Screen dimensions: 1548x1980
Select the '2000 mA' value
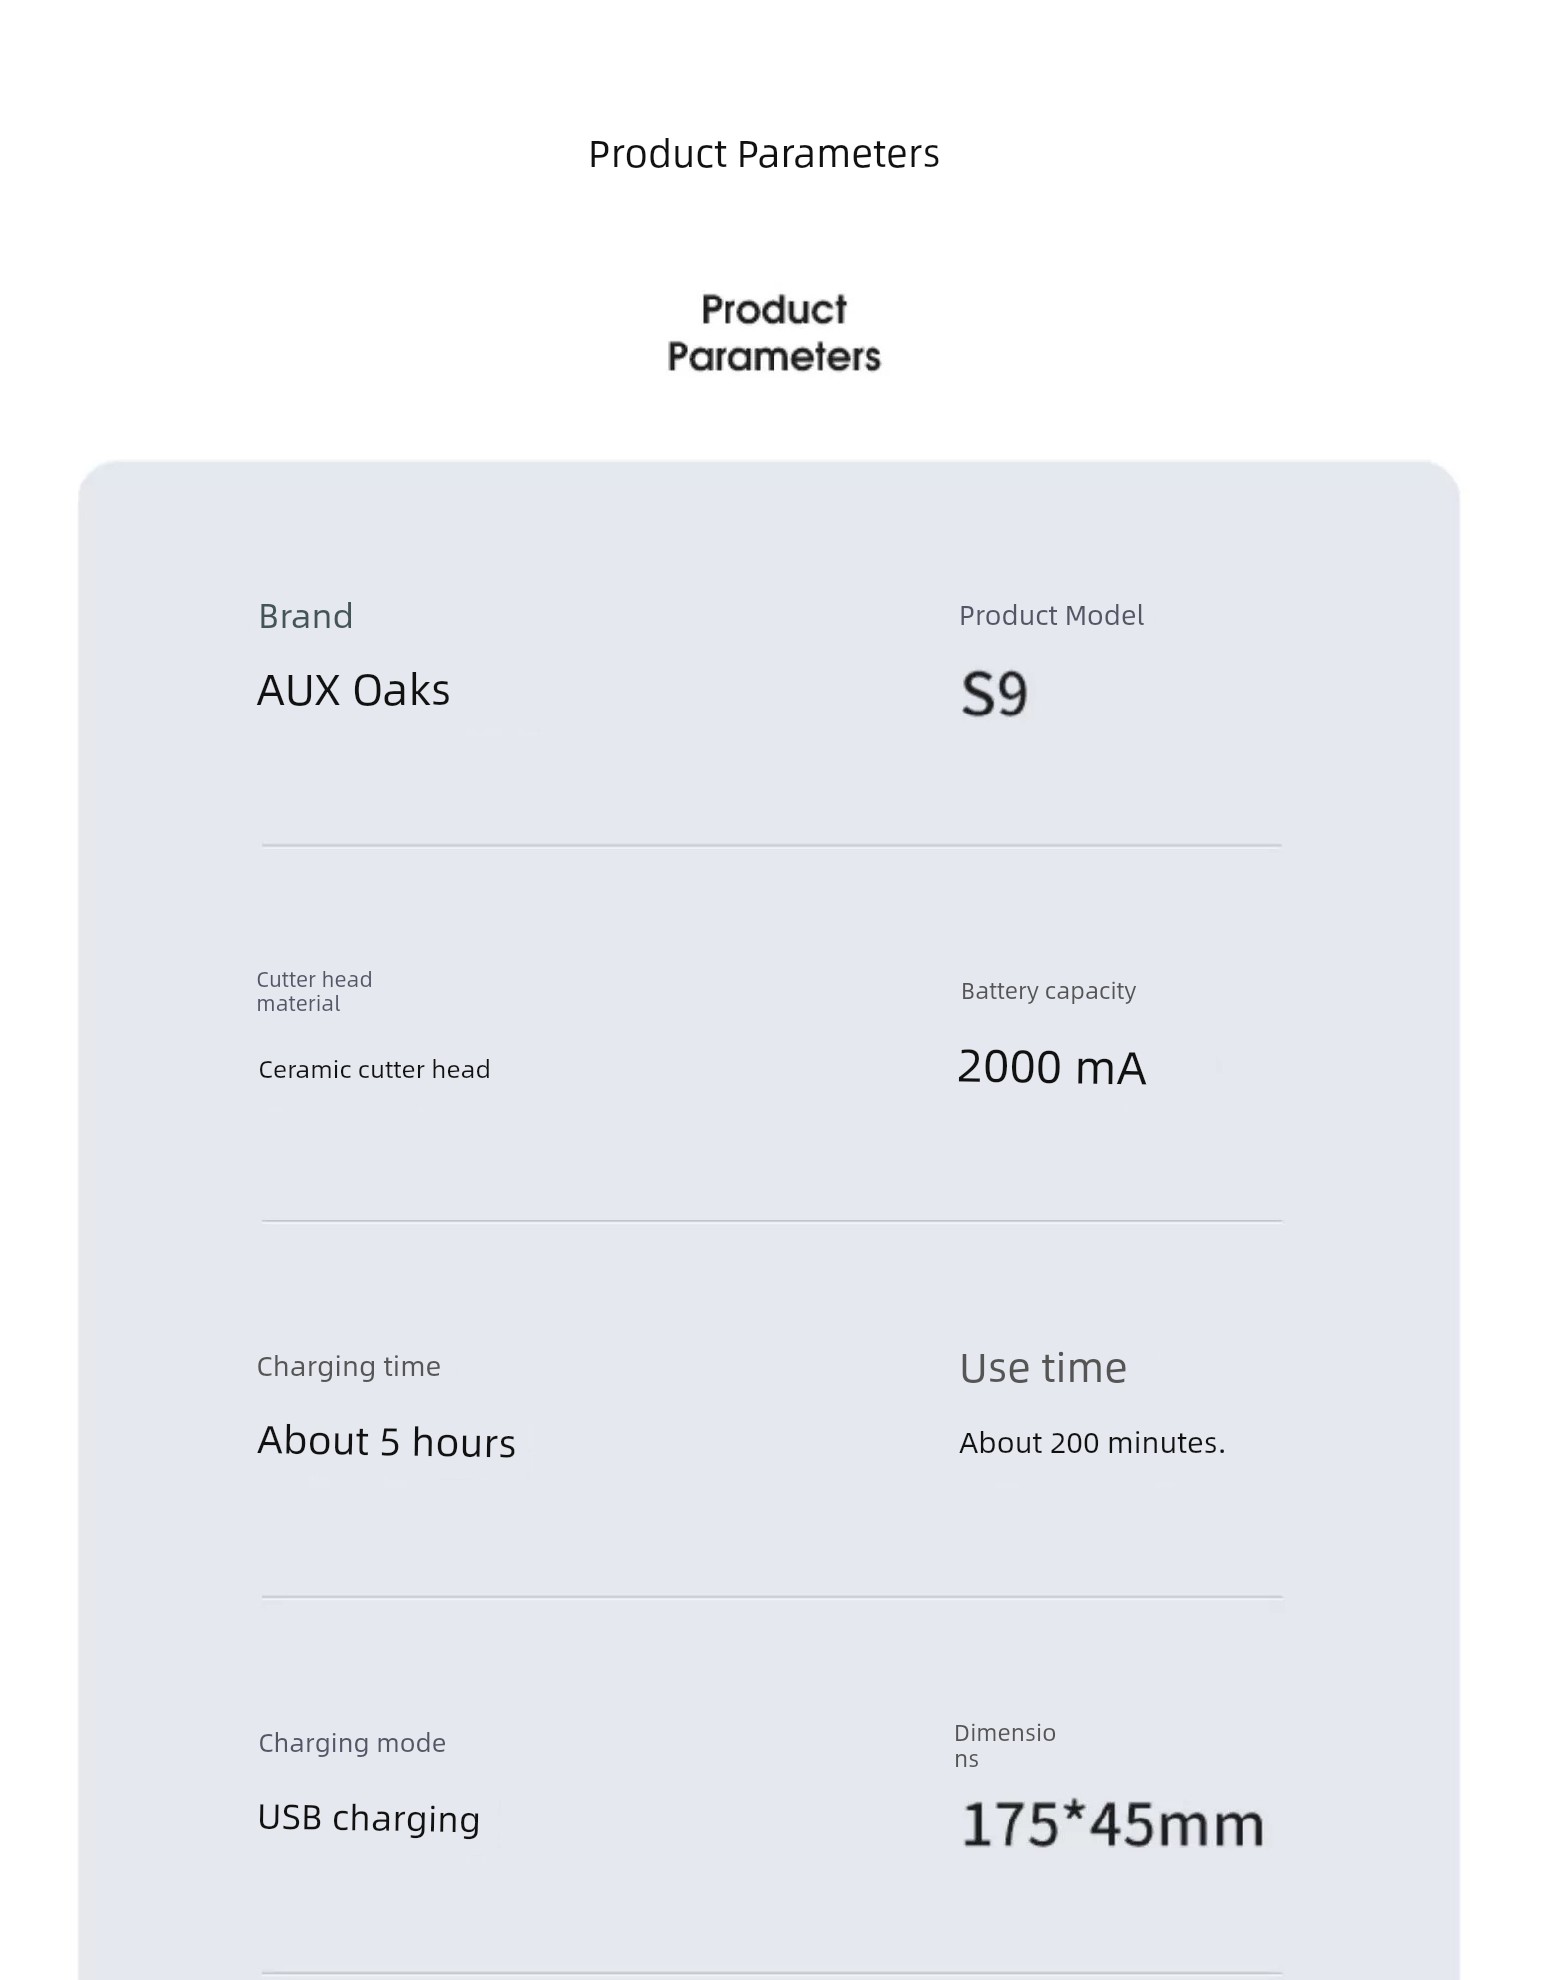click(x=1051, y=1067)
